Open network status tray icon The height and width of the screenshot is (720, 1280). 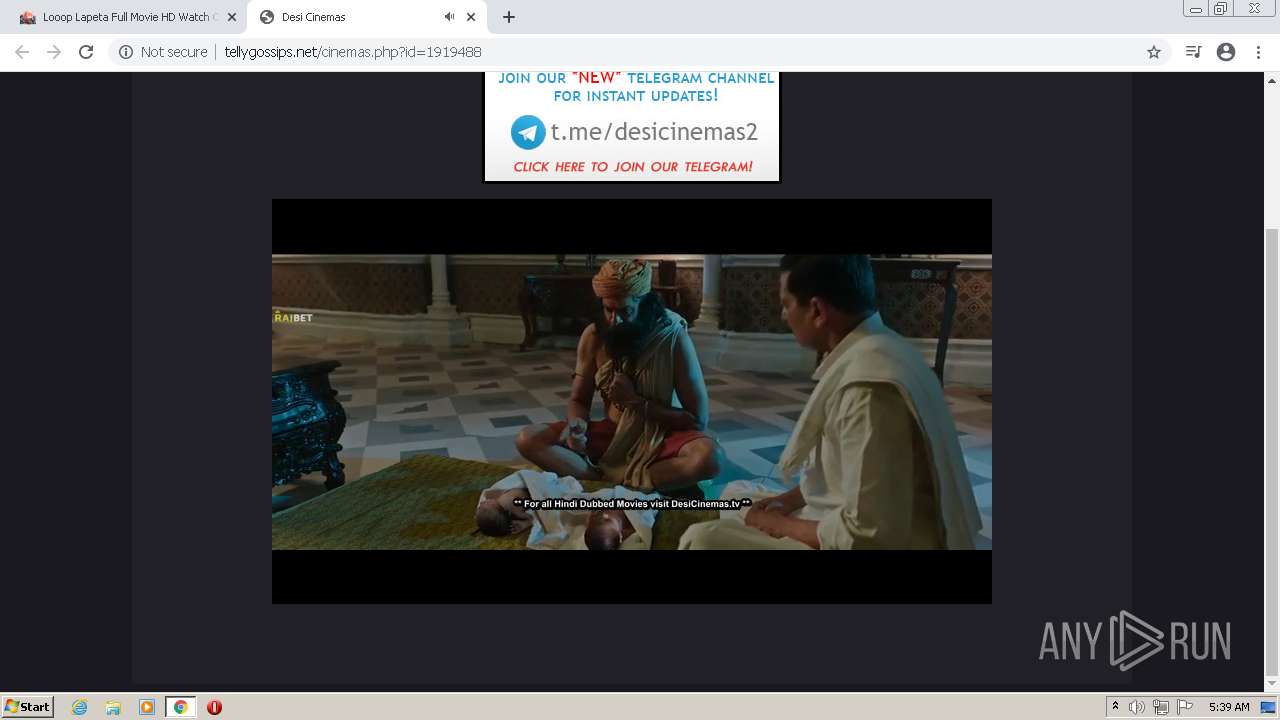click(1161, 707)
